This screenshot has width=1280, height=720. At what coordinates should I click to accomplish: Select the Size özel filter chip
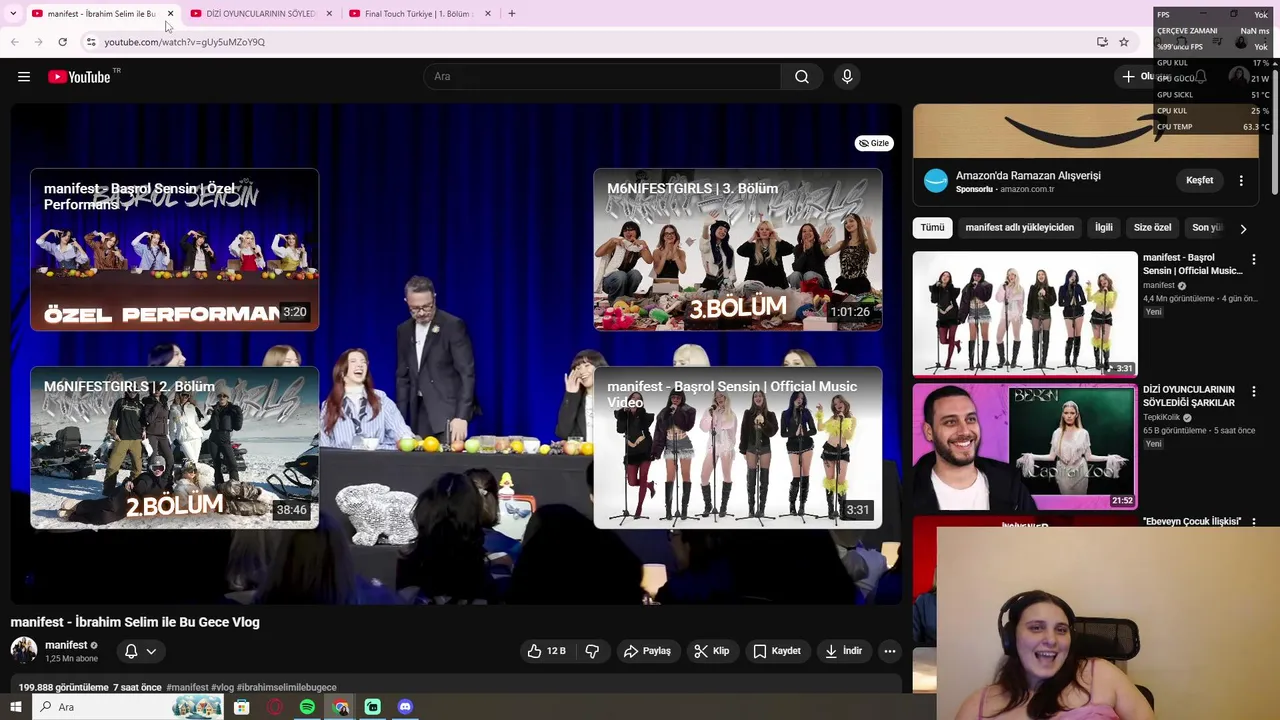click(1152, 228)
